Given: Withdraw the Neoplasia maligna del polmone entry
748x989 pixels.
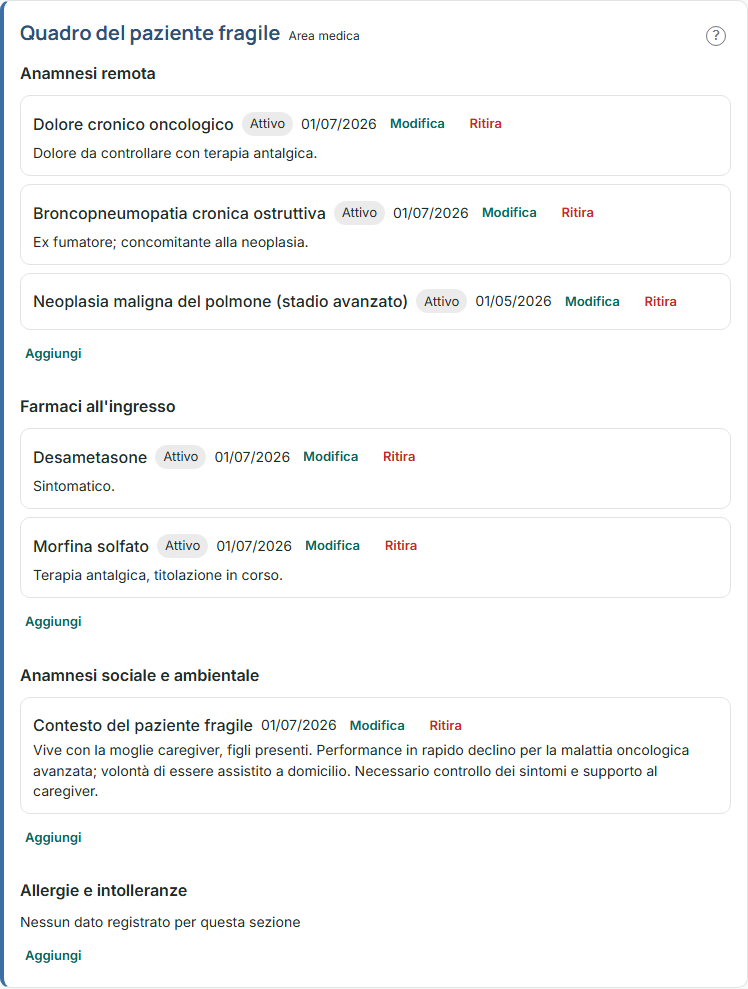Looking at the screenshot, I should pyautogui.click(x=660, y=301).
